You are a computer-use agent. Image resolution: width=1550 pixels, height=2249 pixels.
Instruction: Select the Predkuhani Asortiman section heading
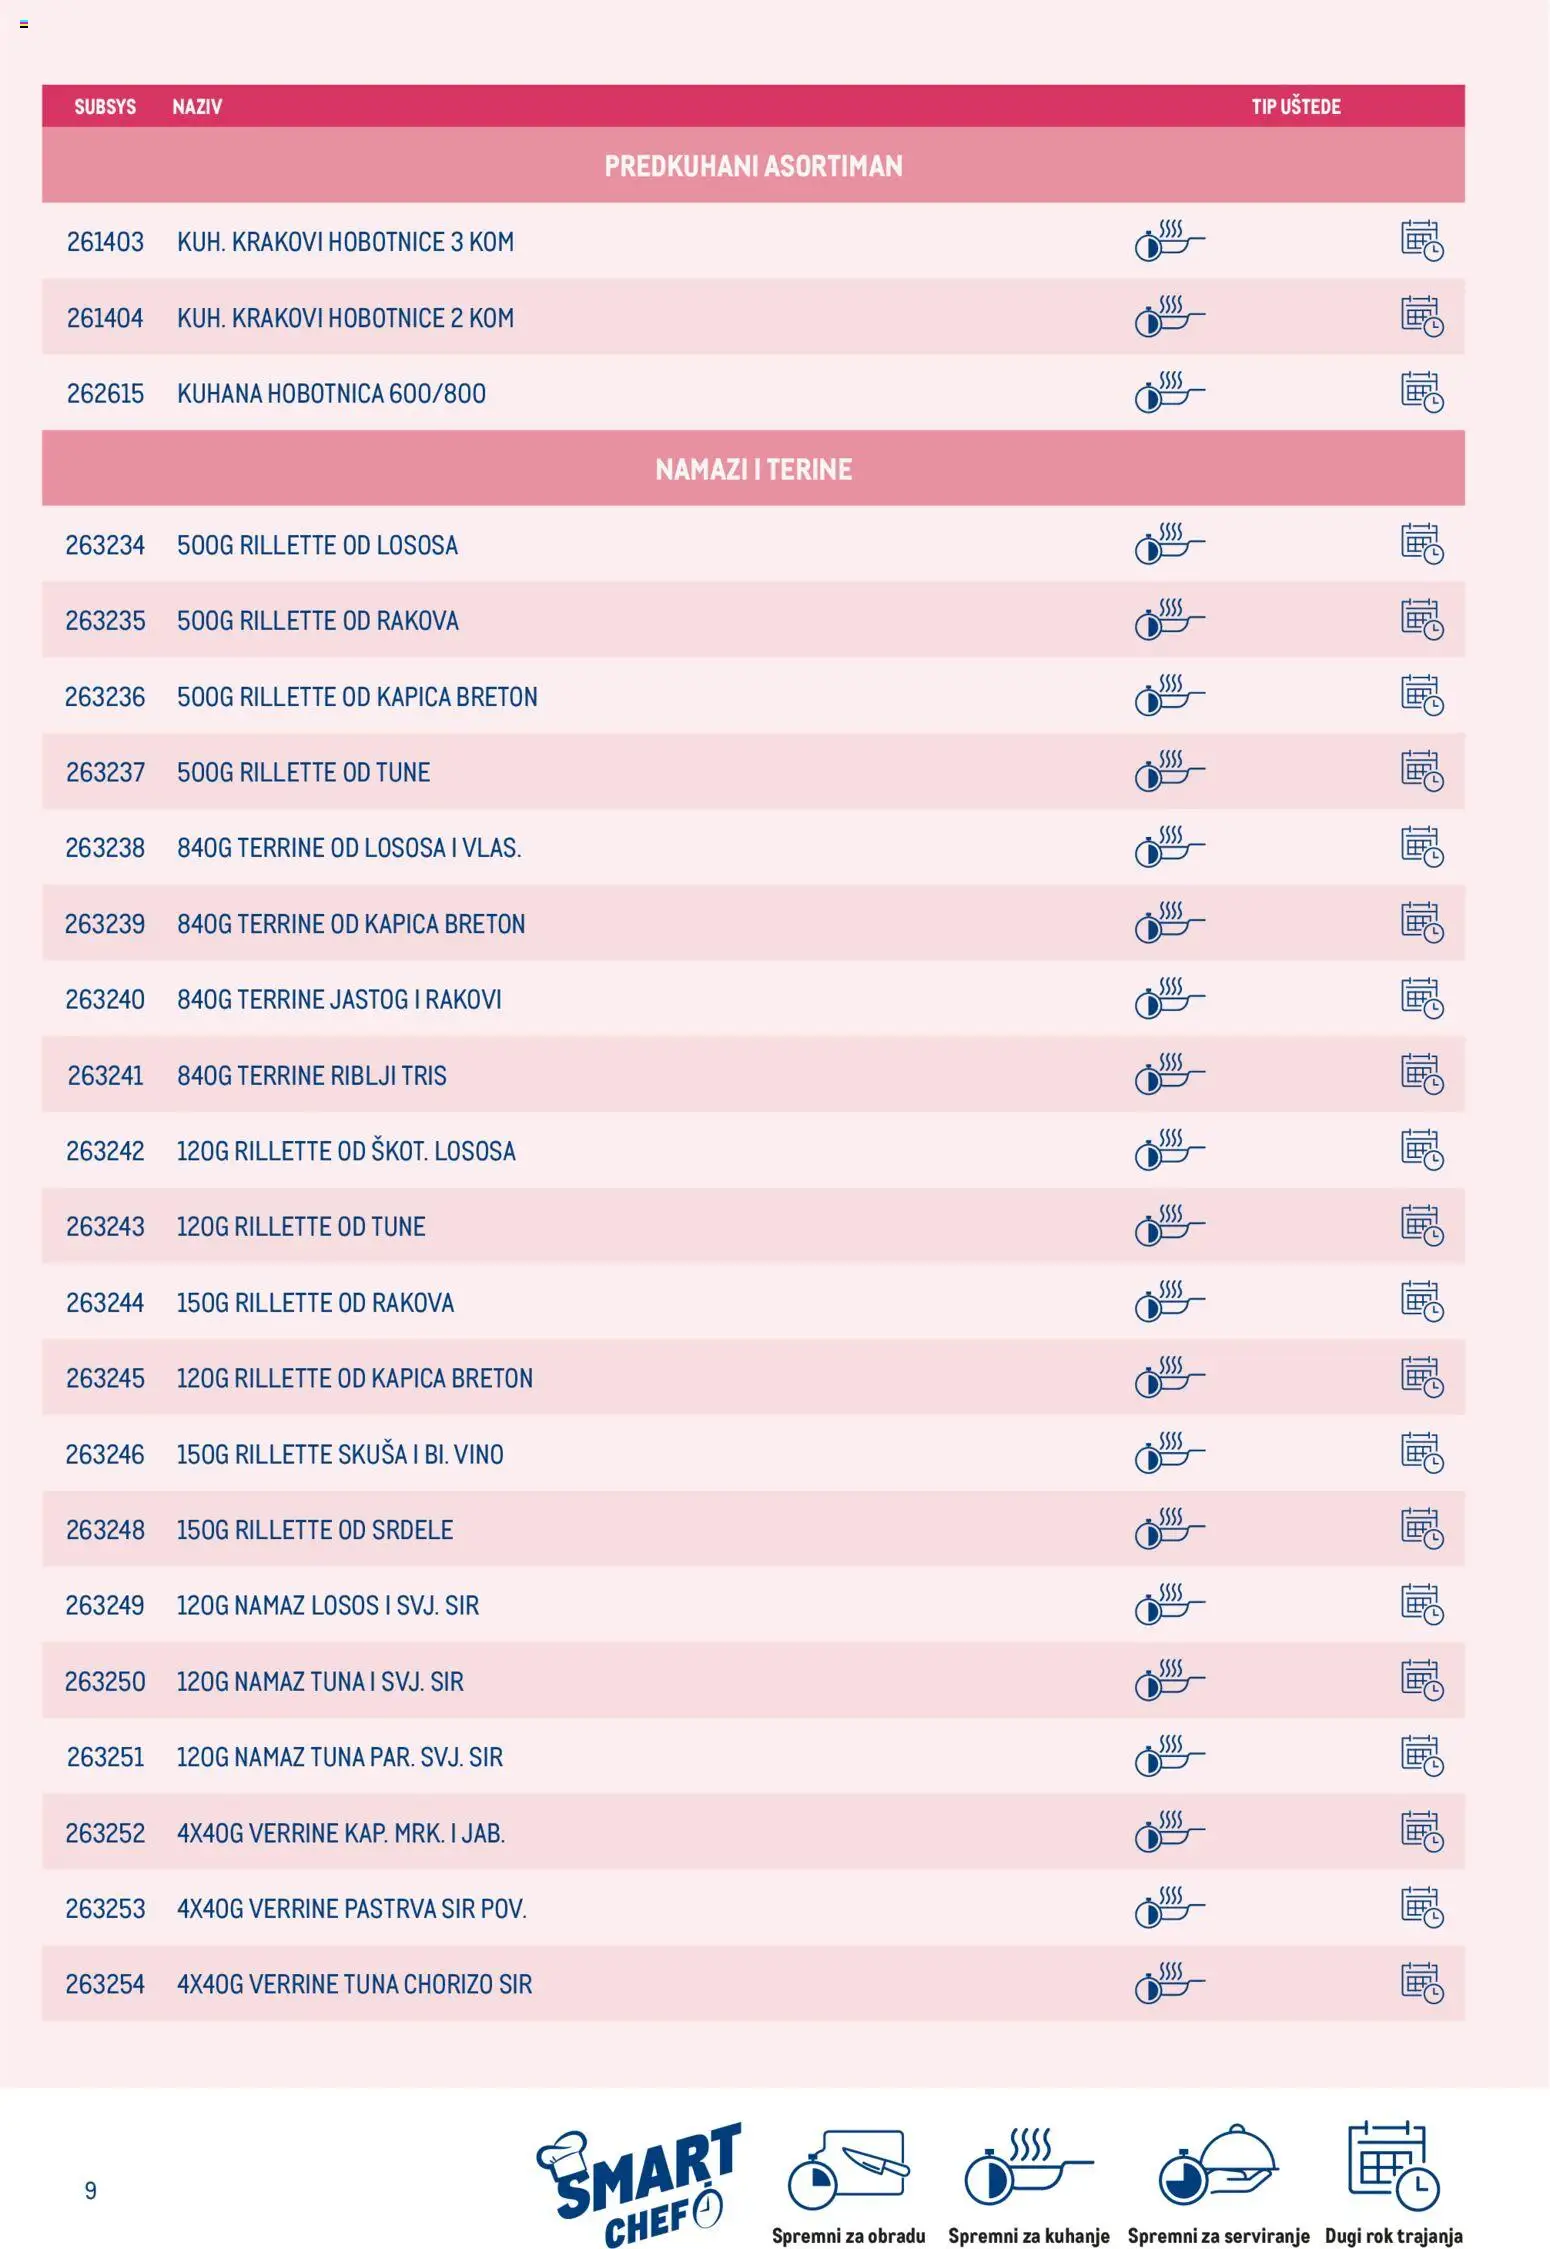pyautogui.click(x=753, y=166)
